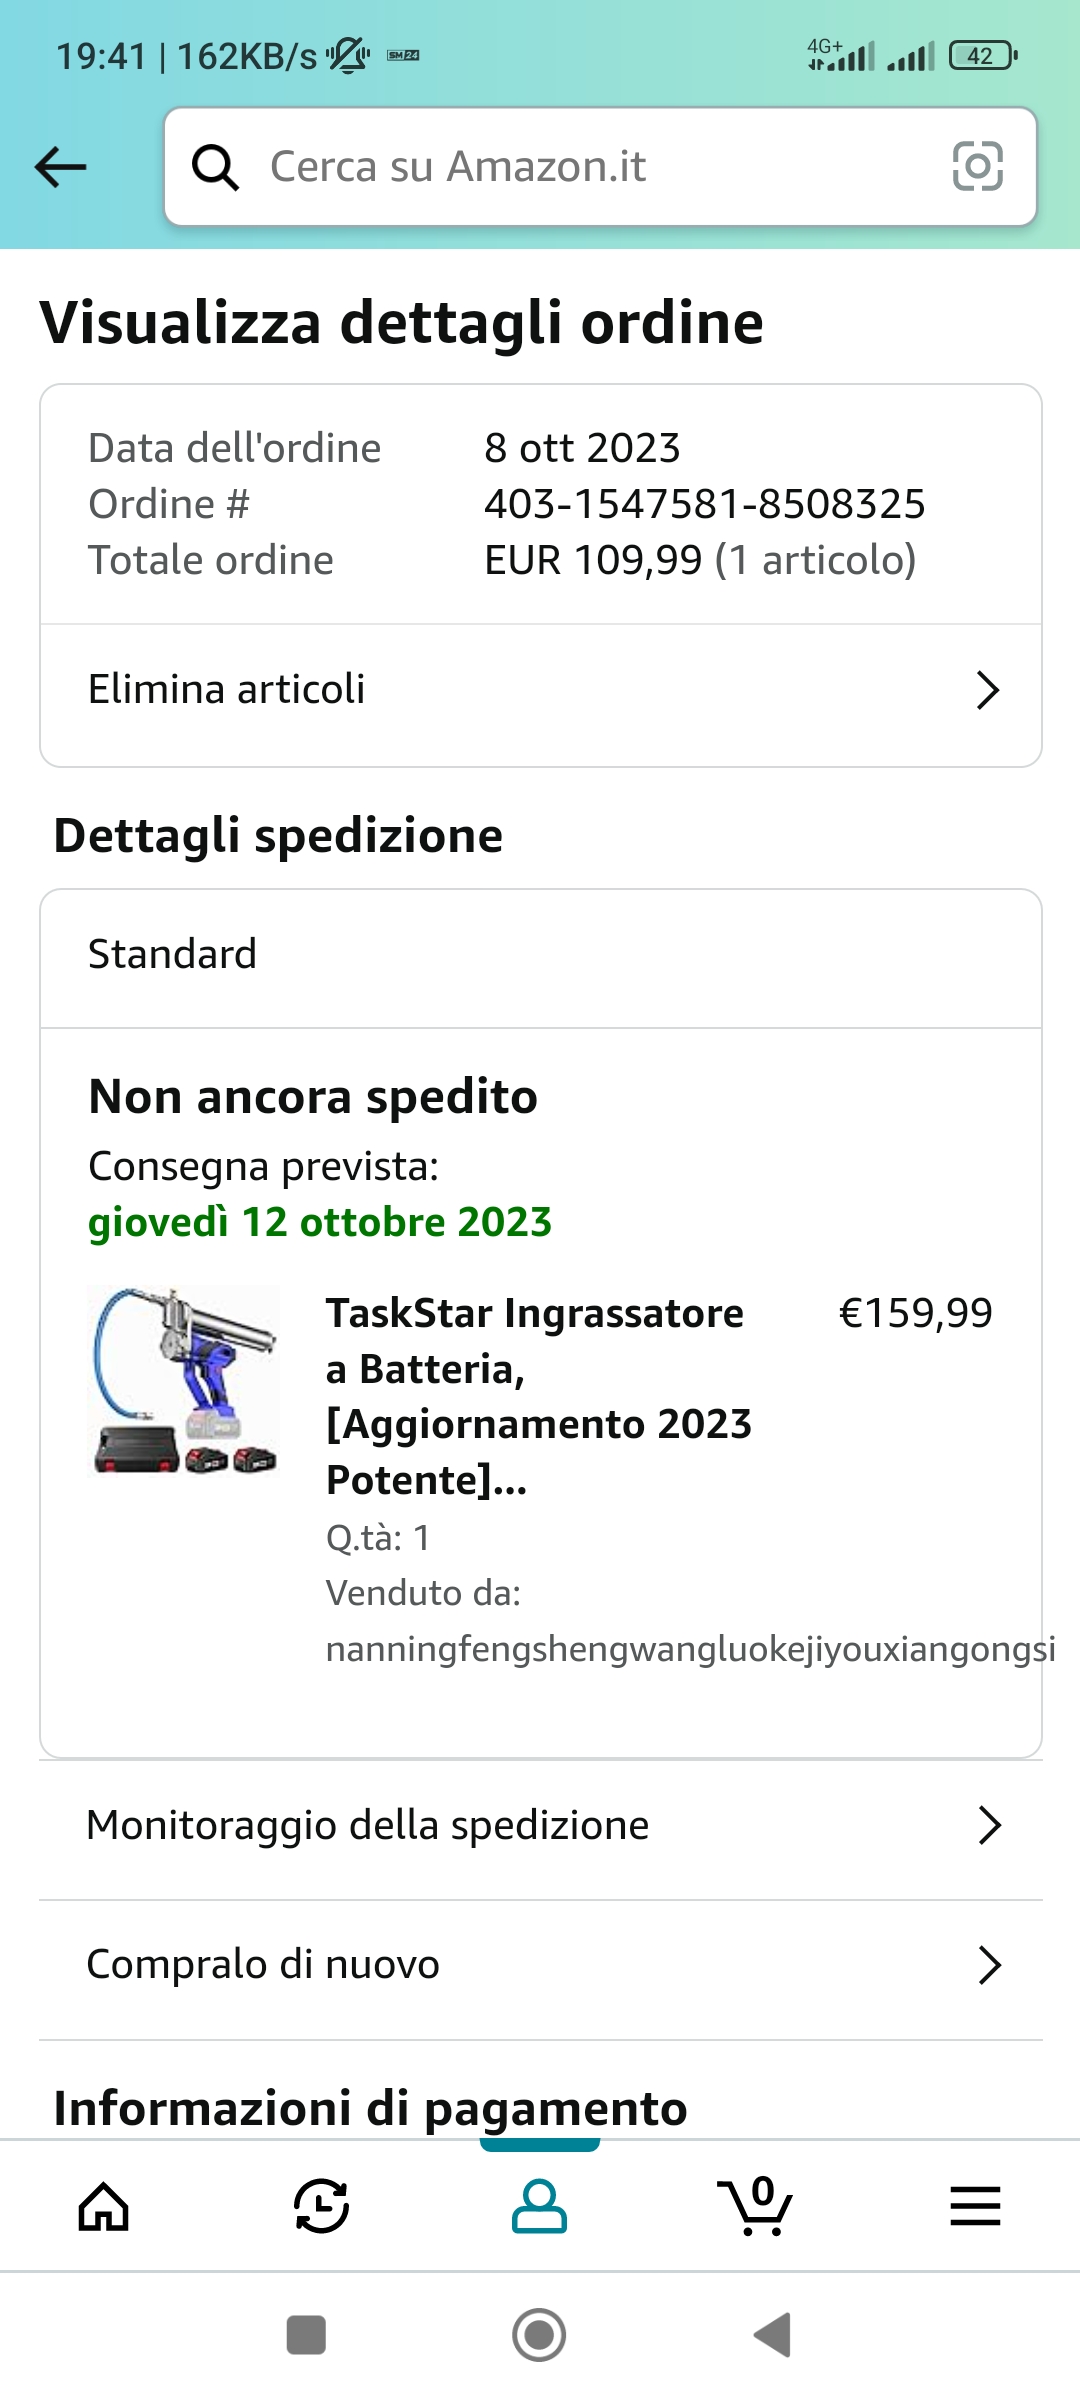1080x2400 pixels.
Task: Open the hamburger menu icon
Action: coord(975,2206)
